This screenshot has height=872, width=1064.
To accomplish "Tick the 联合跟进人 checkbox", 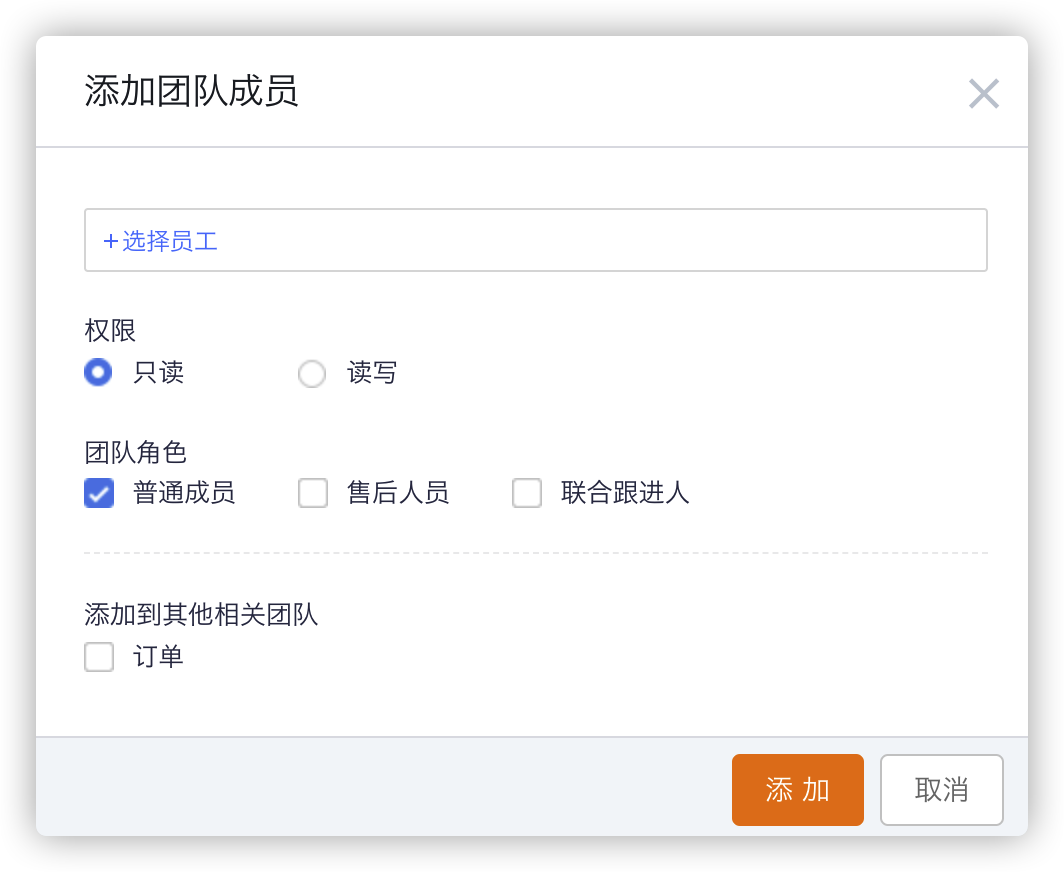I will point(527,493).
